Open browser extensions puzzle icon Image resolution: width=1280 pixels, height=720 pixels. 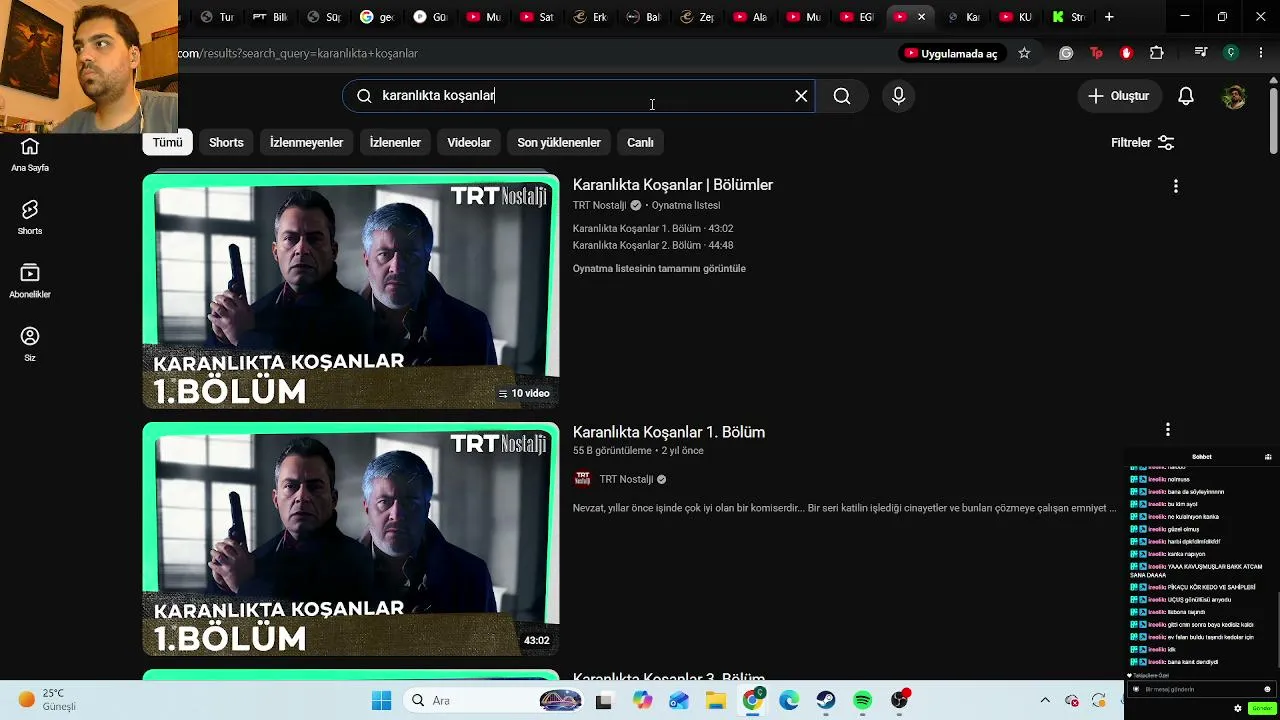[1157, 53]
